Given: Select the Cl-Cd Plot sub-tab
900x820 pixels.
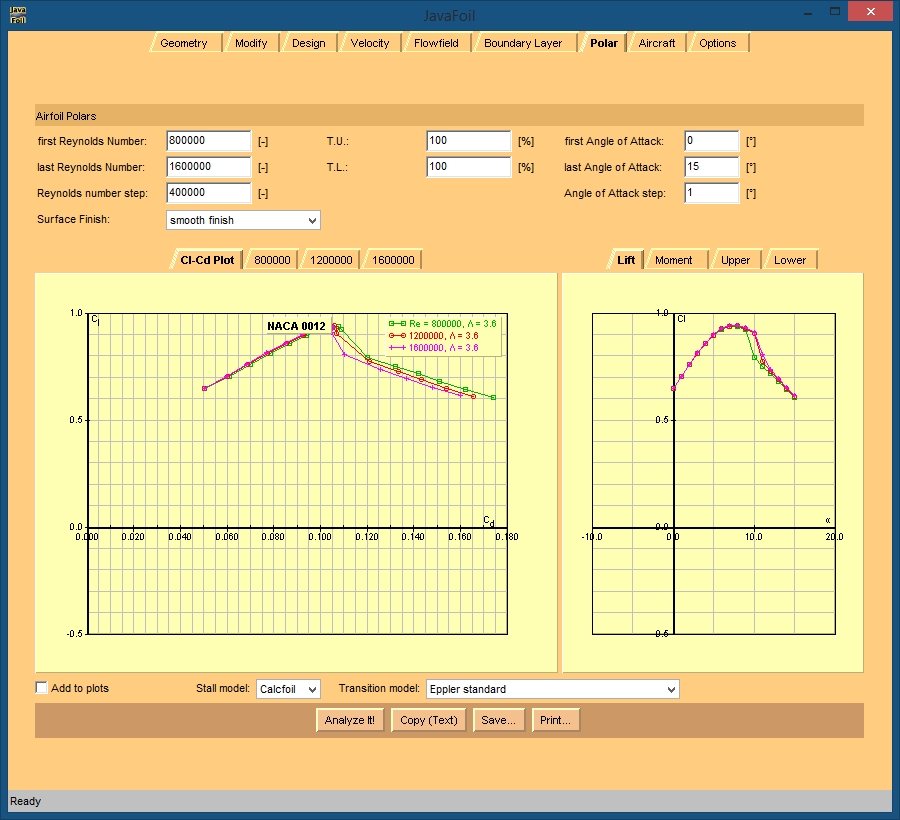Looking at the screenshot, I should [x=207, y=260].
